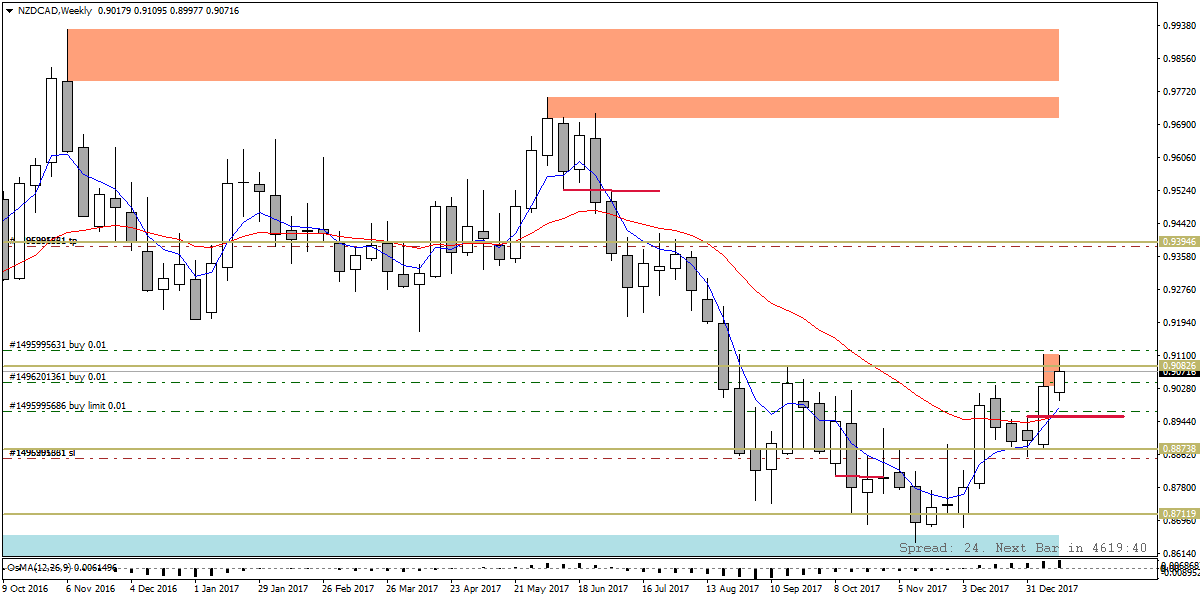Click the 3 Dec 2017 date label
This screenshot has width=1200, height=600.
tap(985, 590)
